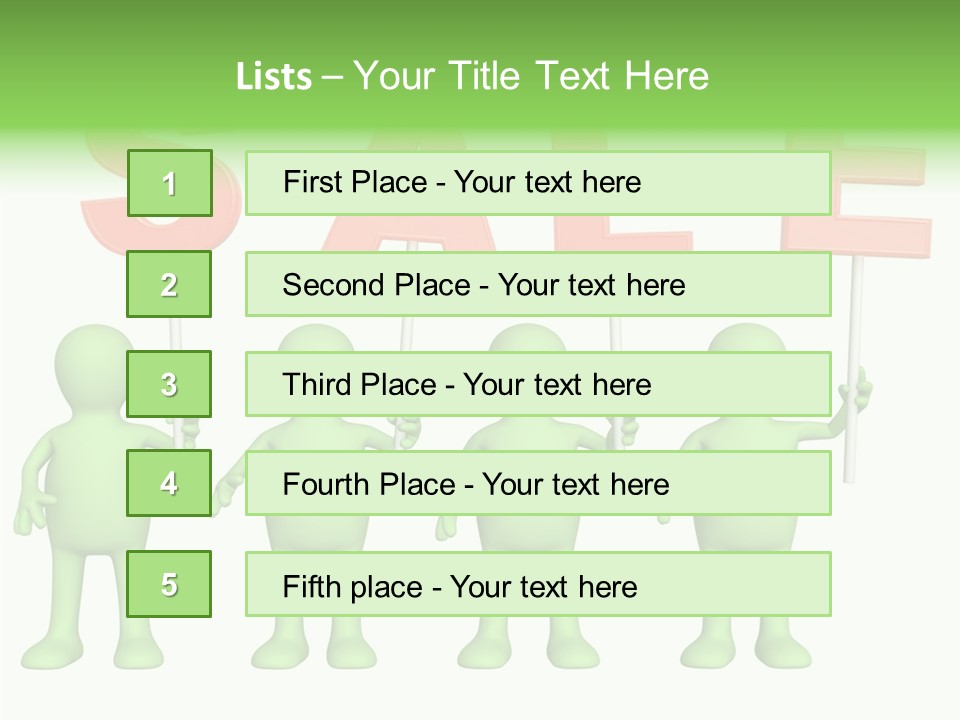960x720 pixels.
Task: Click the 'Fifth place' text bar
Action: coord(538,584)
